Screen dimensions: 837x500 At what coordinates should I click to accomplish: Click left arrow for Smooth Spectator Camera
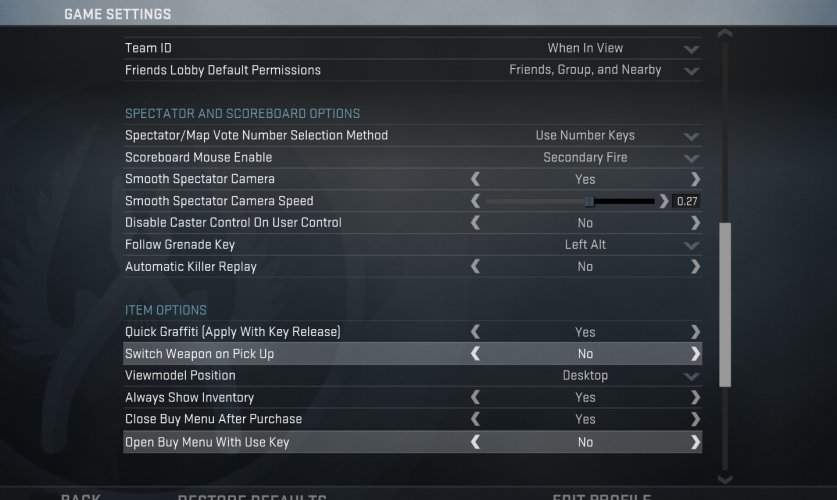[x=475, y=179]
